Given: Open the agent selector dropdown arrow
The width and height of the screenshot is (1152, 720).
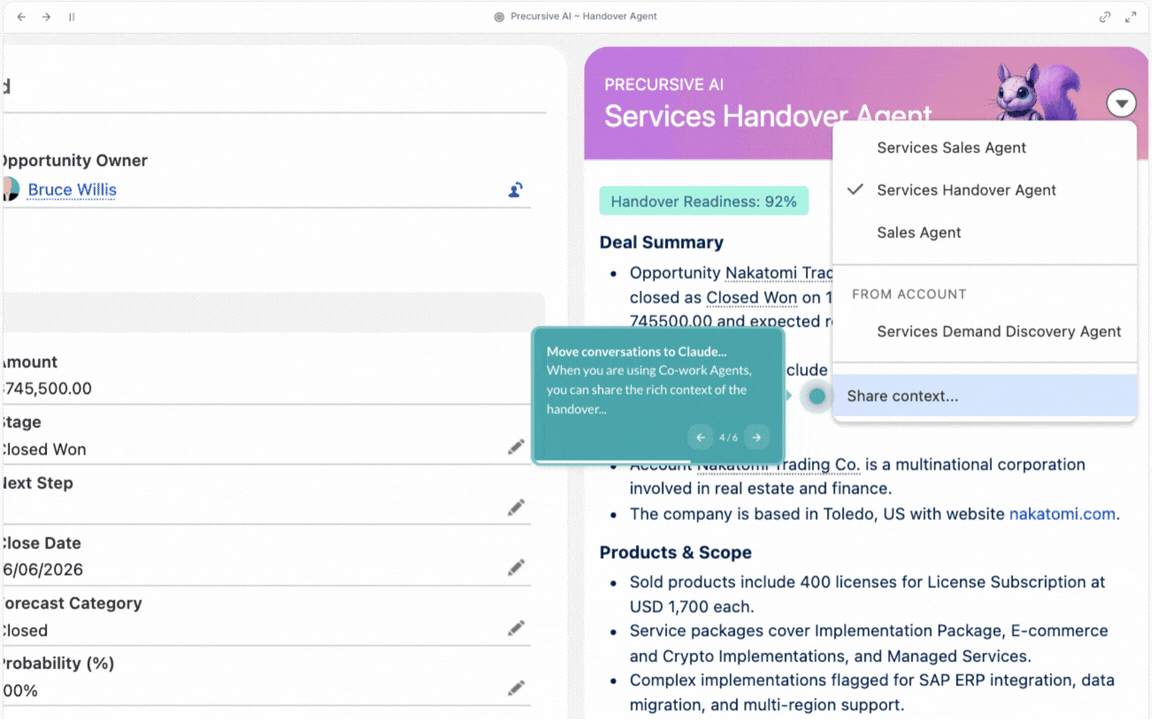Looking at the screenshot, I should point(1121,104).
